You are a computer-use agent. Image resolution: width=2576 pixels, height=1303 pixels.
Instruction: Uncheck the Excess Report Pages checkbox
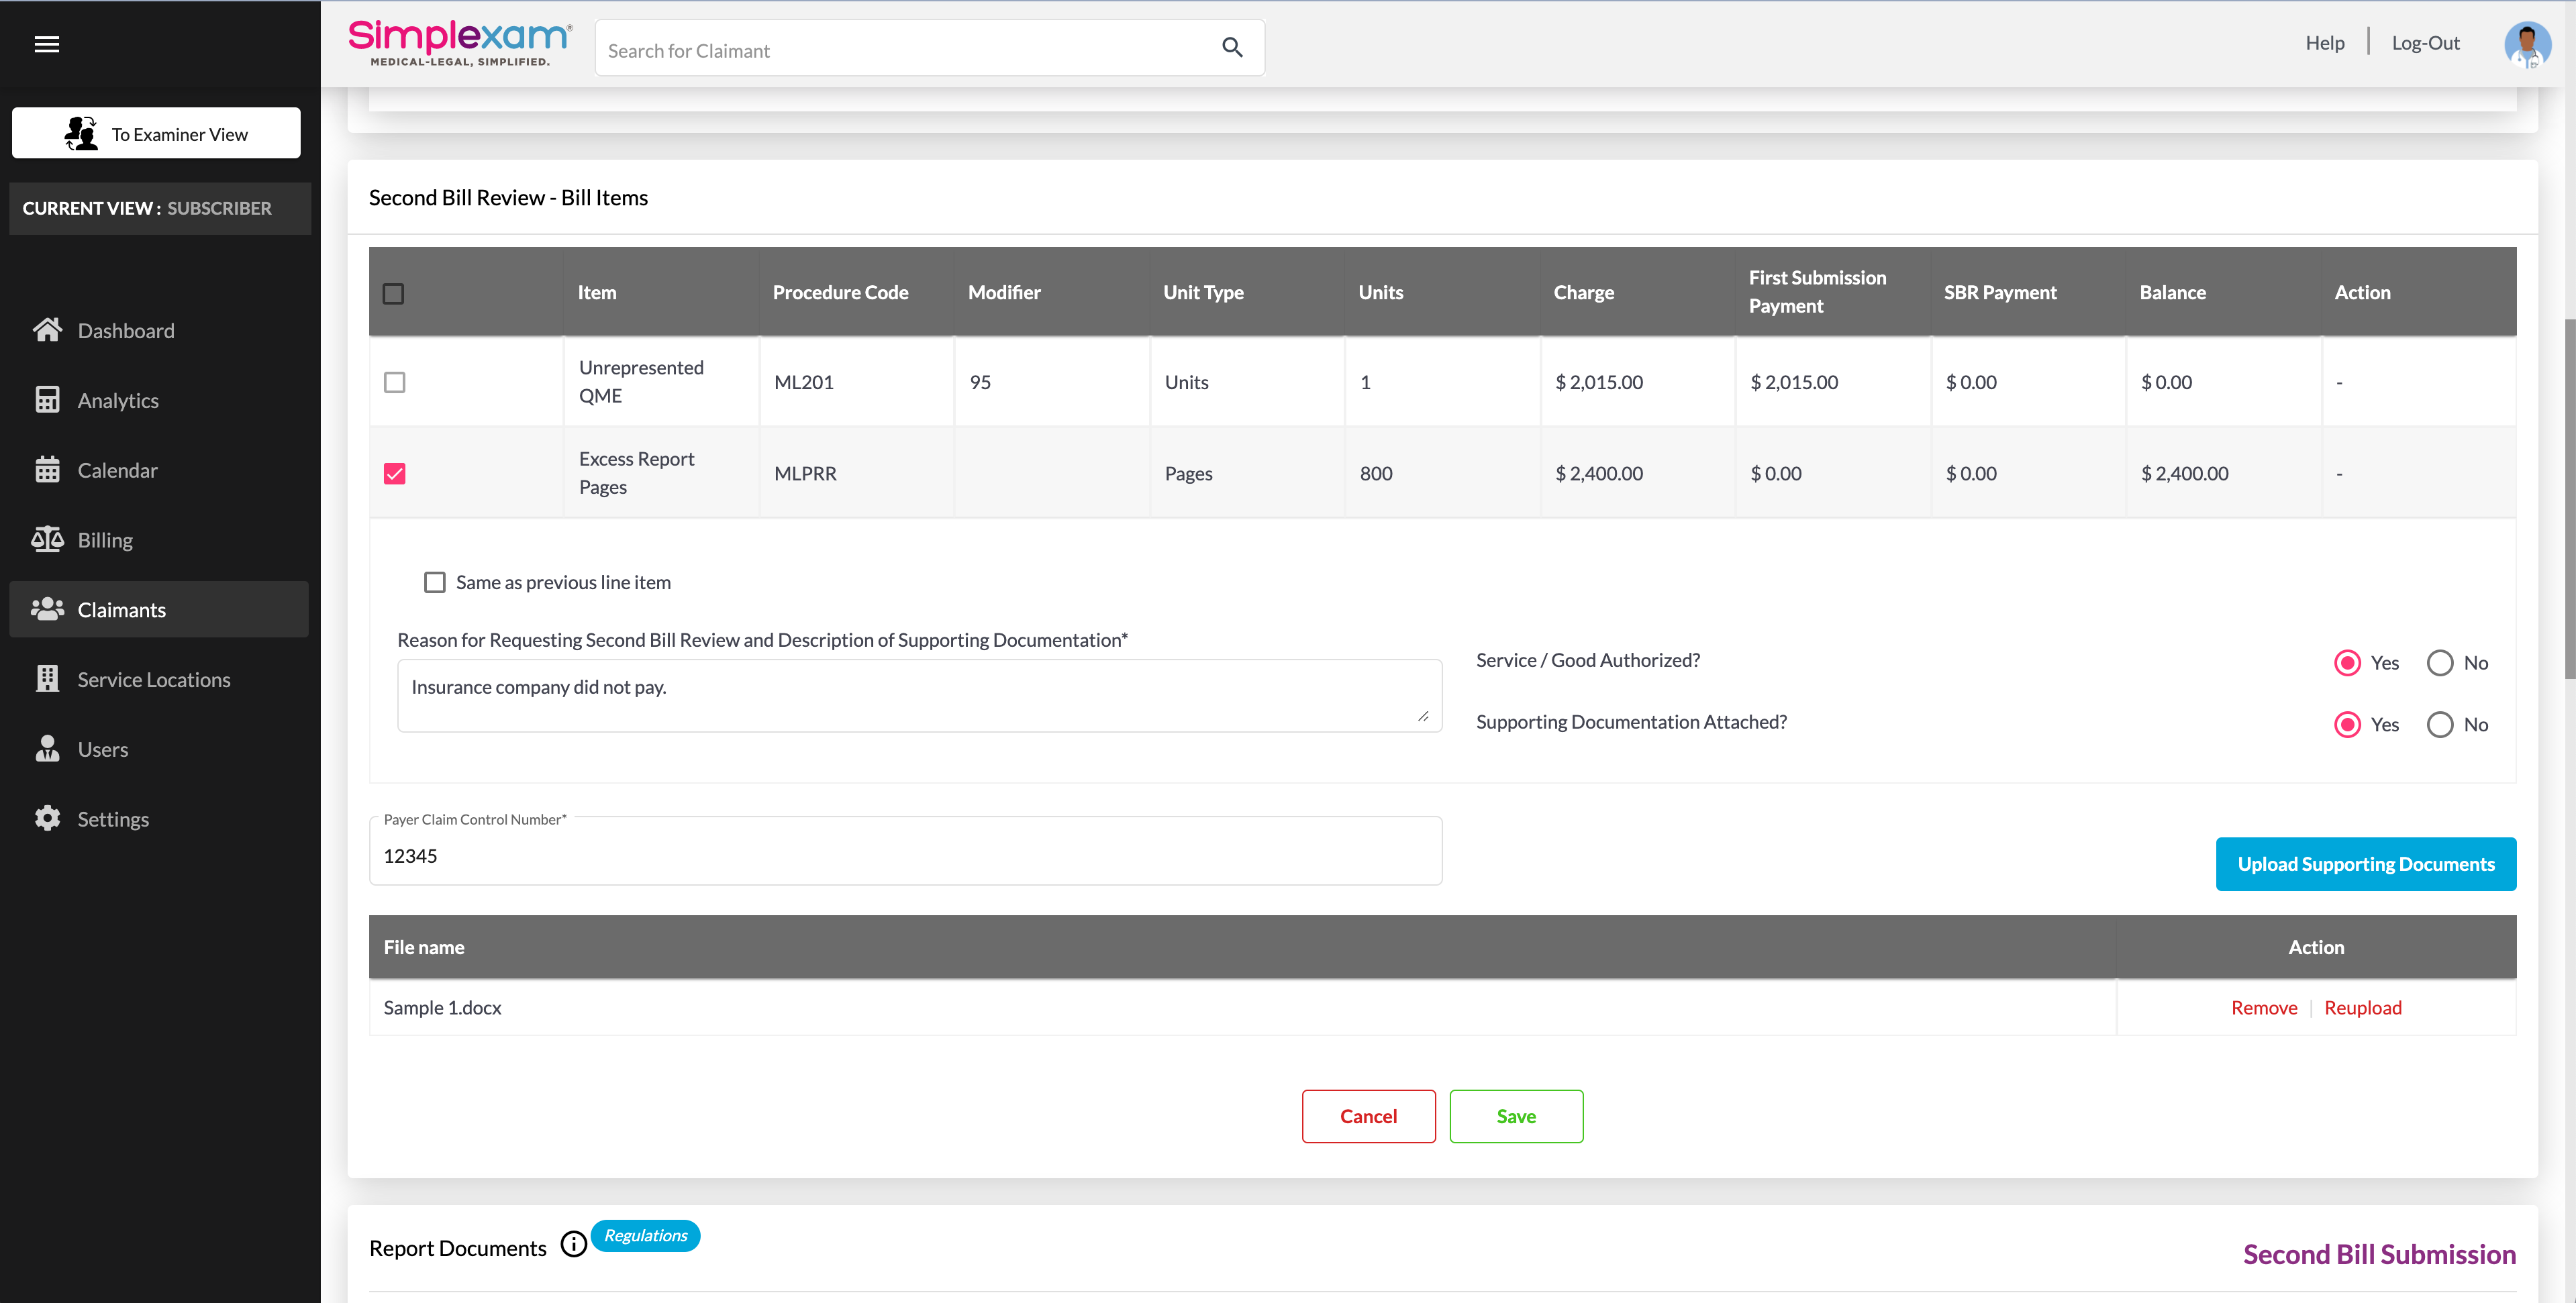(x=394, y=474)
